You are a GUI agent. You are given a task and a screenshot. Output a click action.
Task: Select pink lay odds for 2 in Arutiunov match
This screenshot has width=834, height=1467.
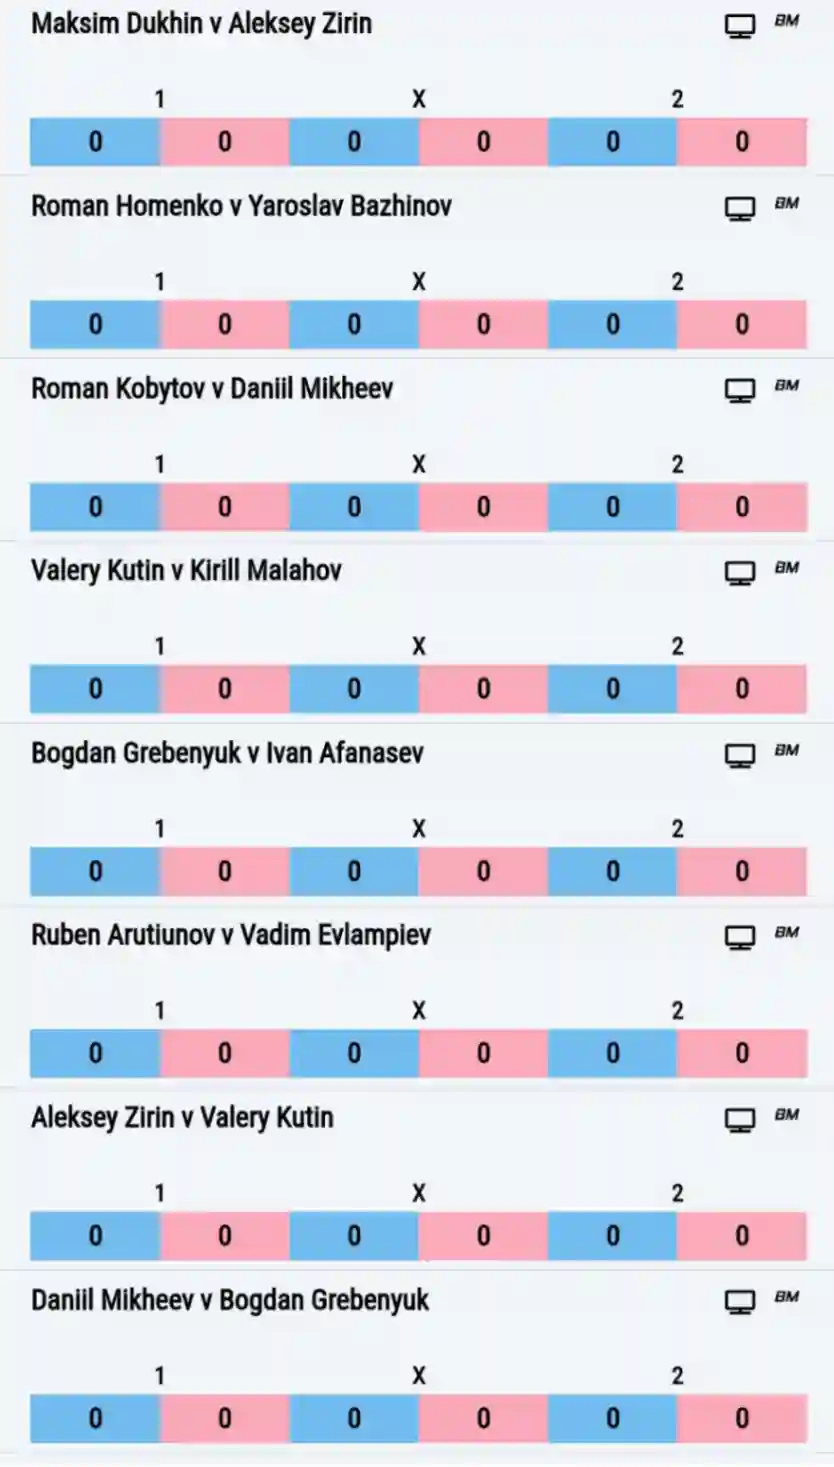tap(742, 1053)
